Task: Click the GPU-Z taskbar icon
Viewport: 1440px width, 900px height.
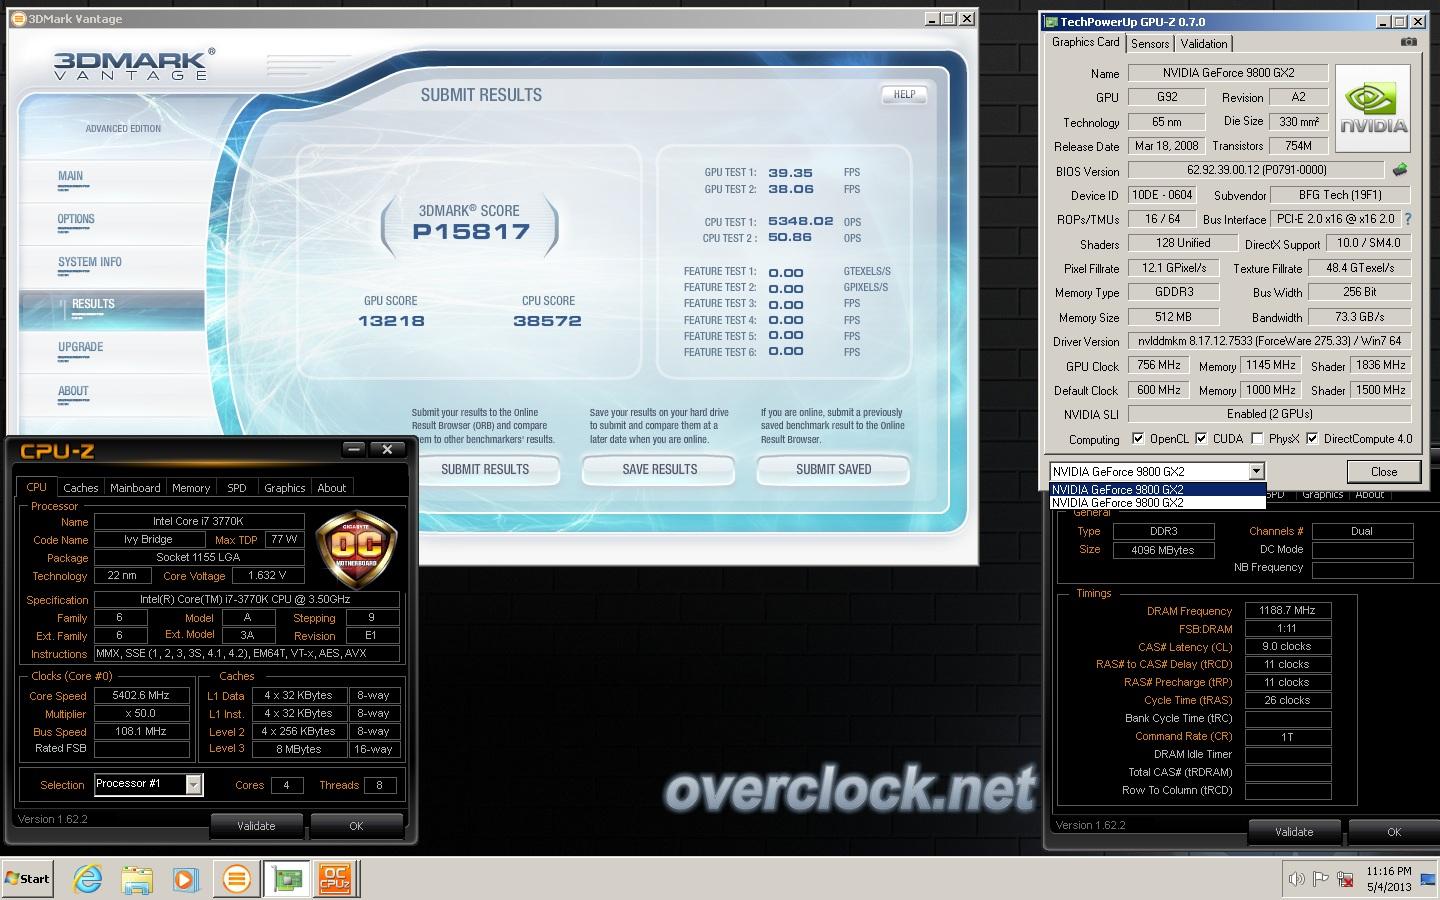Action: (x=286, y=879)
